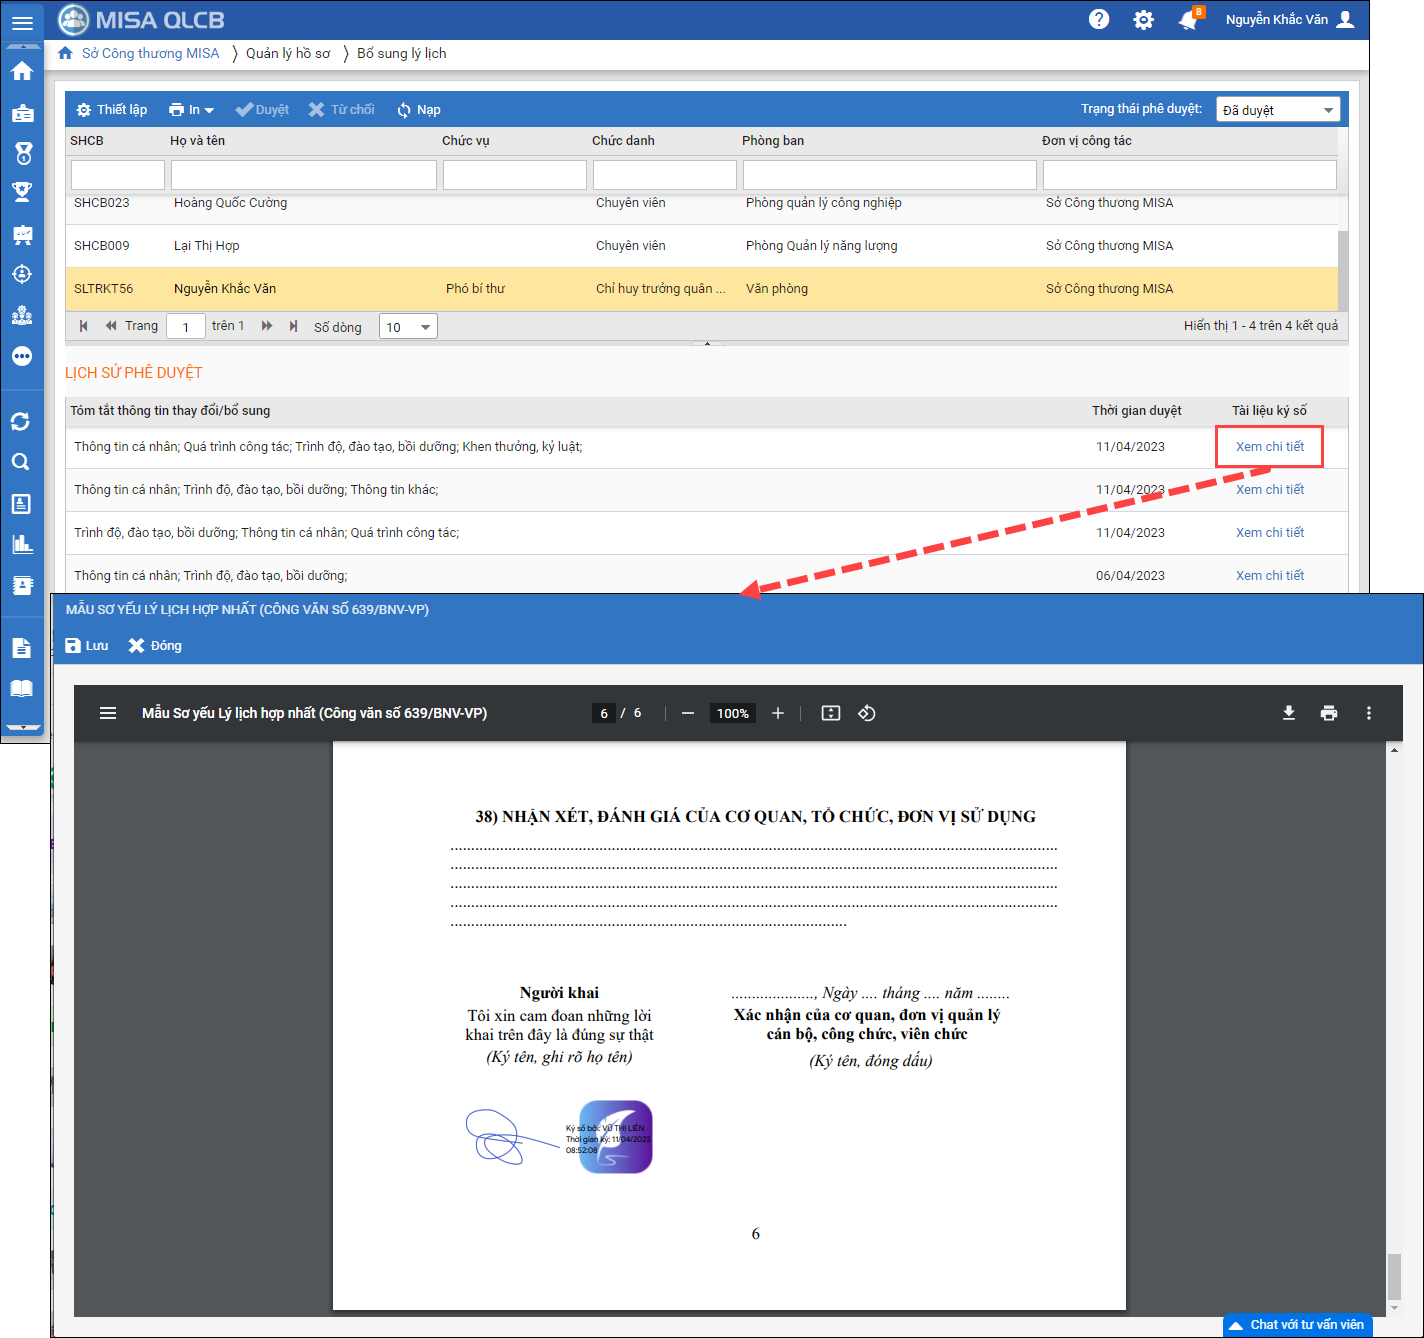Click the Họ và tên filter field

303,175
